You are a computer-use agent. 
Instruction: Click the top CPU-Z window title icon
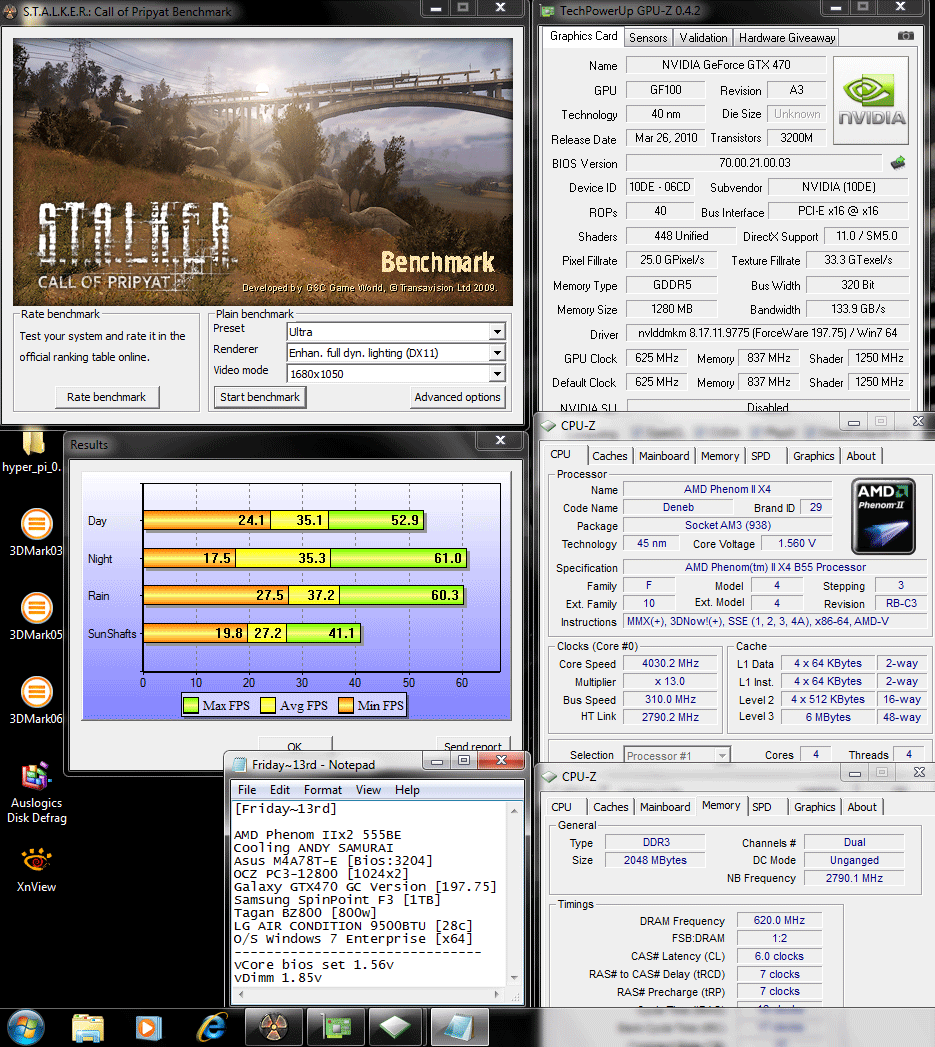(549, 425)
